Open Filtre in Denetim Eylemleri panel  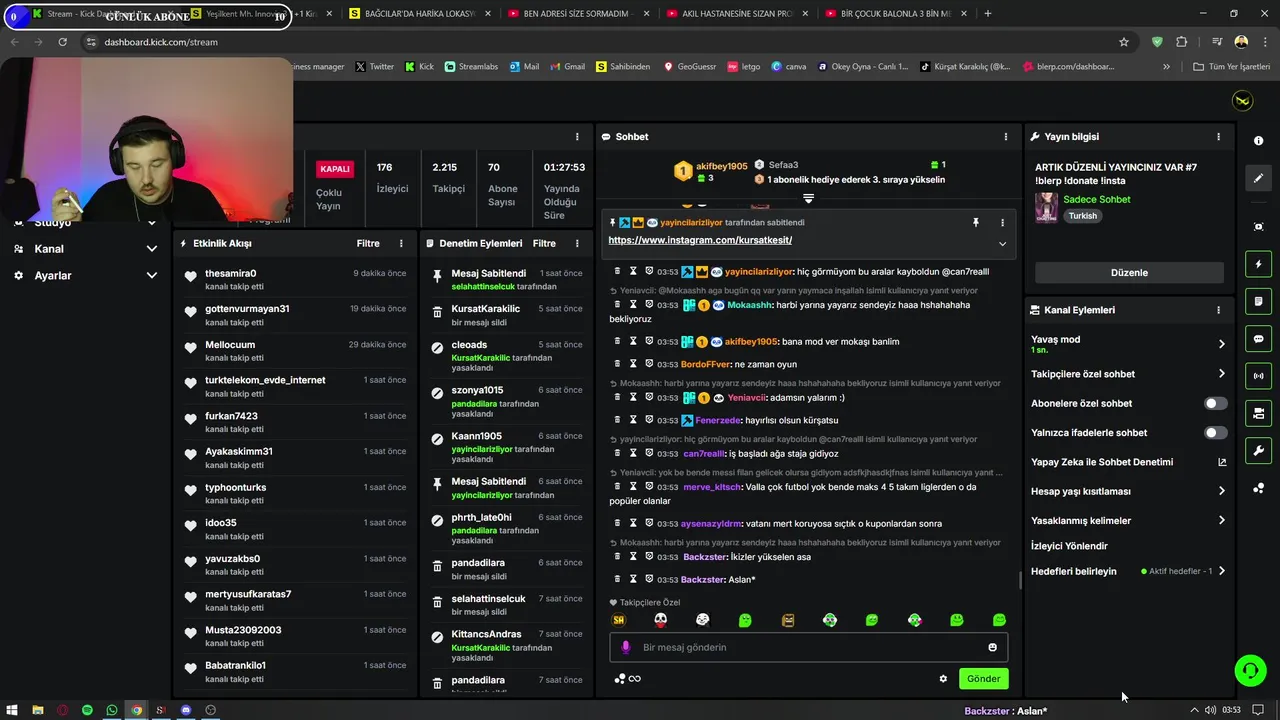pos(544,243)
